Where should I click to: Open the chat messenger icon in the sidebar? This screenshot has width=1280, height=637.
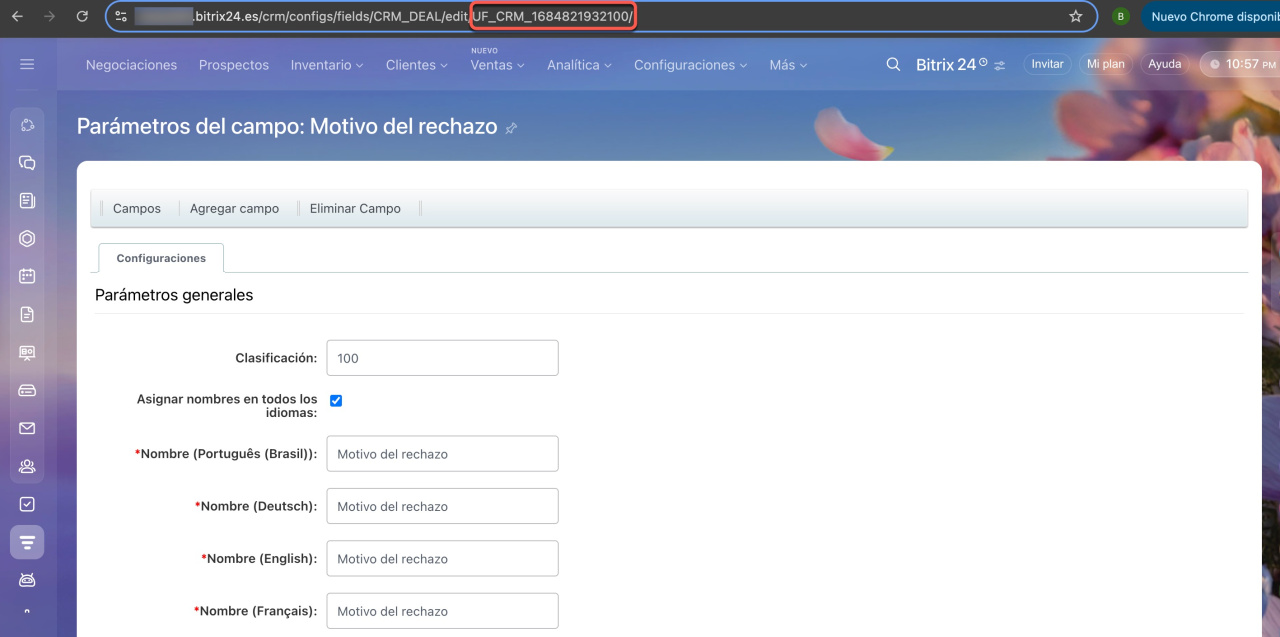coord(27,162)
